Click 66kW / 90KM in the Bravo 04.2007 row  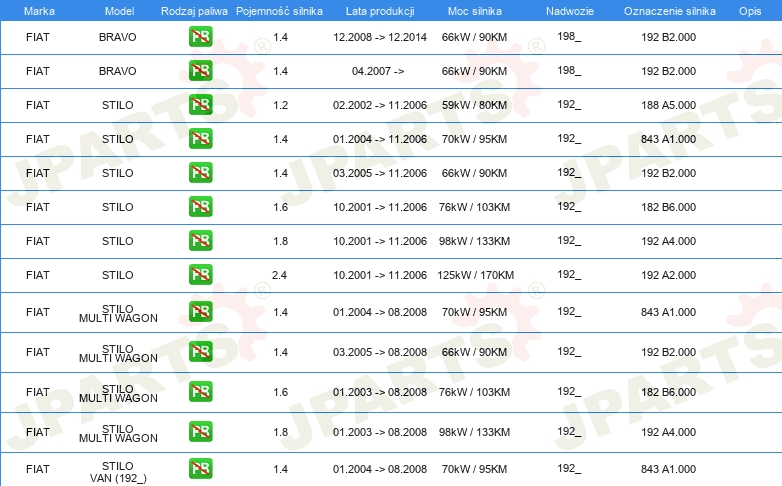[474, 71]
